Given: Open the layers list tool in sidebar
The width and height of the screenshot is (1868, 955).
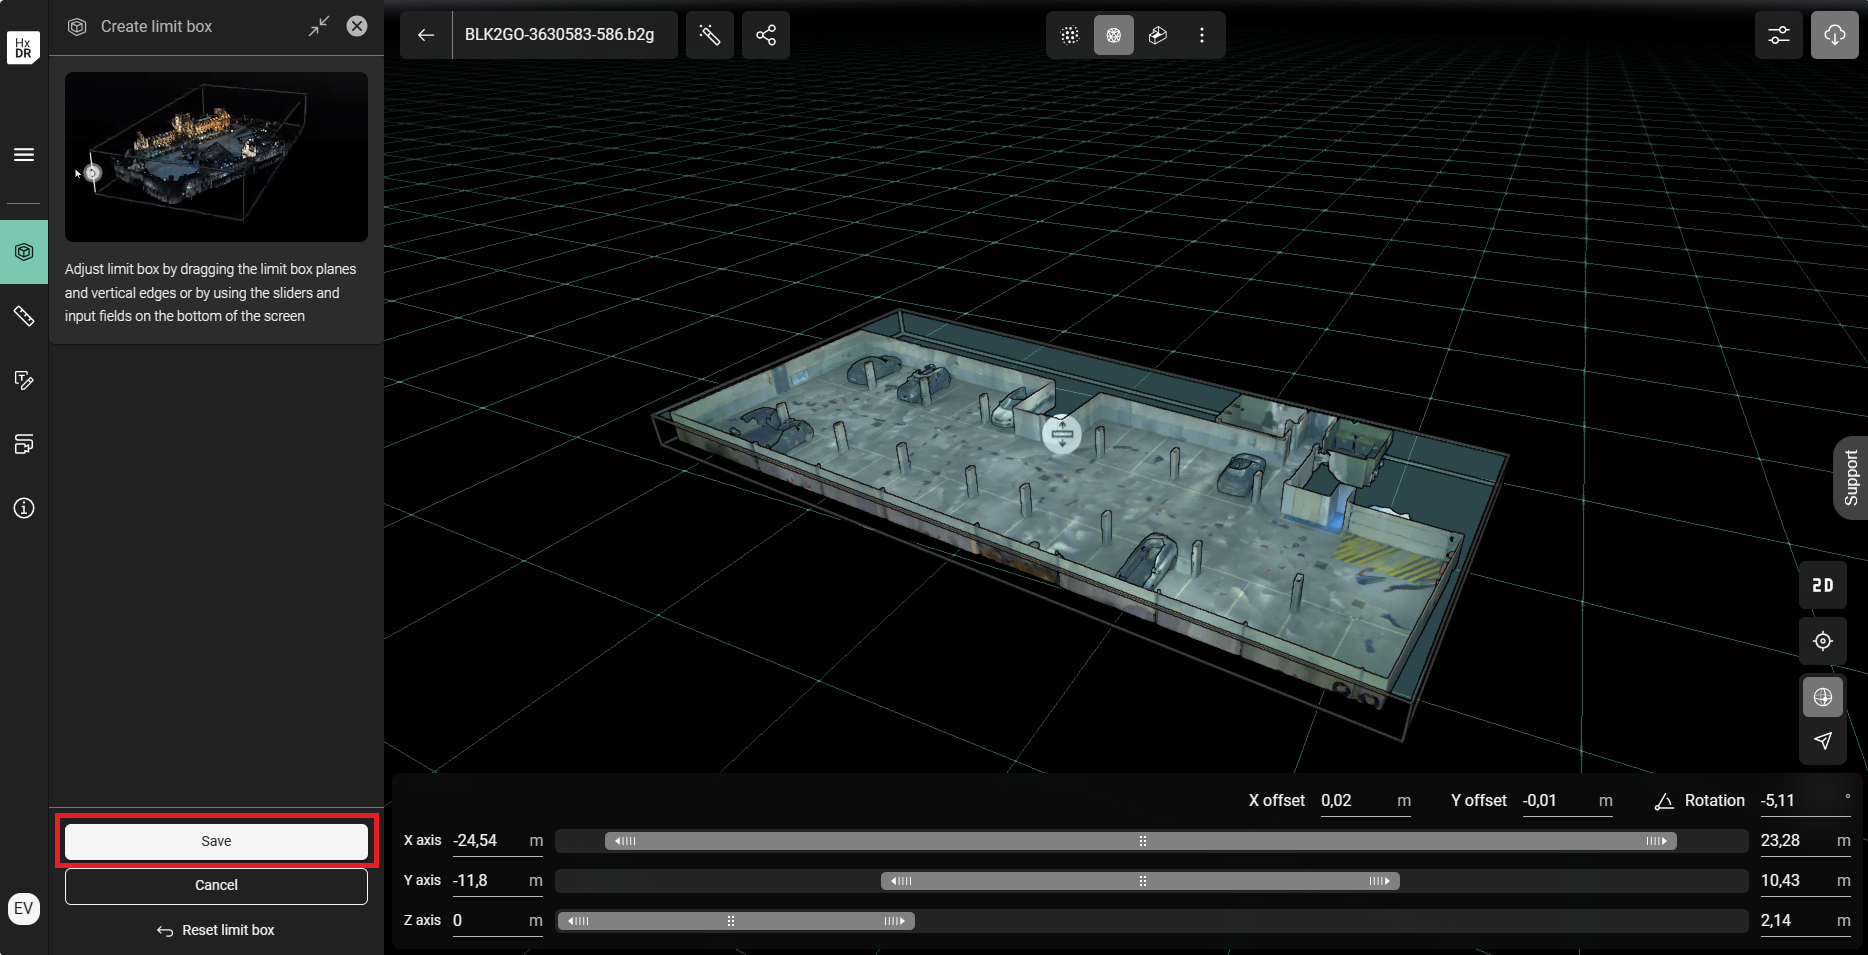Looking at the screenshot, I should (24, 444).
